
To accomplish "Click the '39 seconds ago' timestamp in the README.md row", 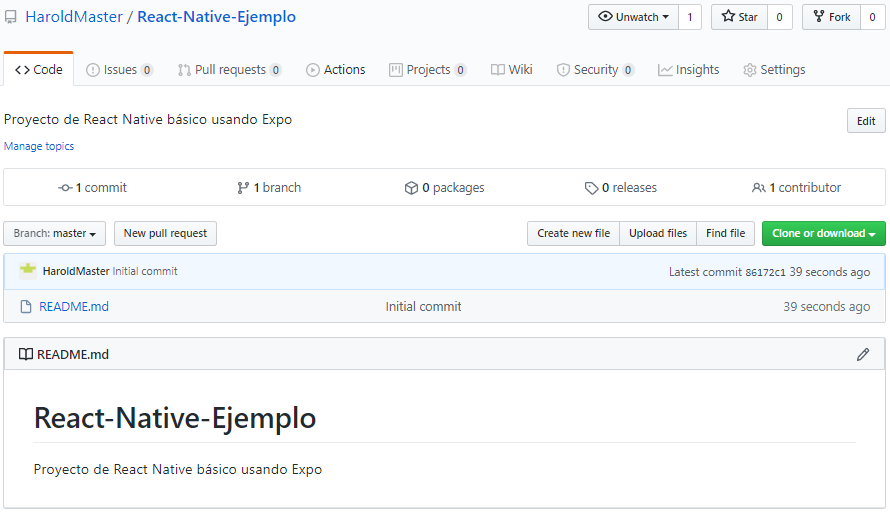I will click(826, 307).
